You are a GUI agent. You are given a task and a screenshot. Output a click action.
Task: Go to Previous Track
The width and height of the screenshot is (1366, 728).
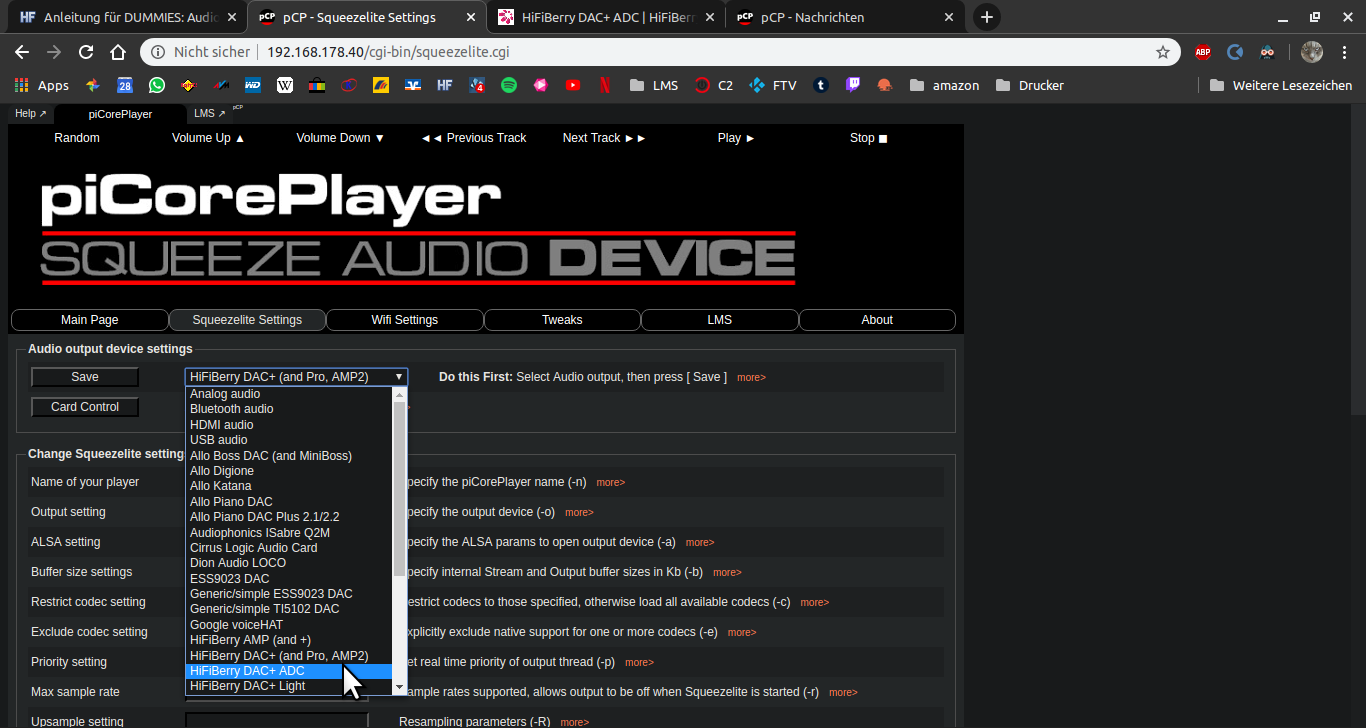474,138
